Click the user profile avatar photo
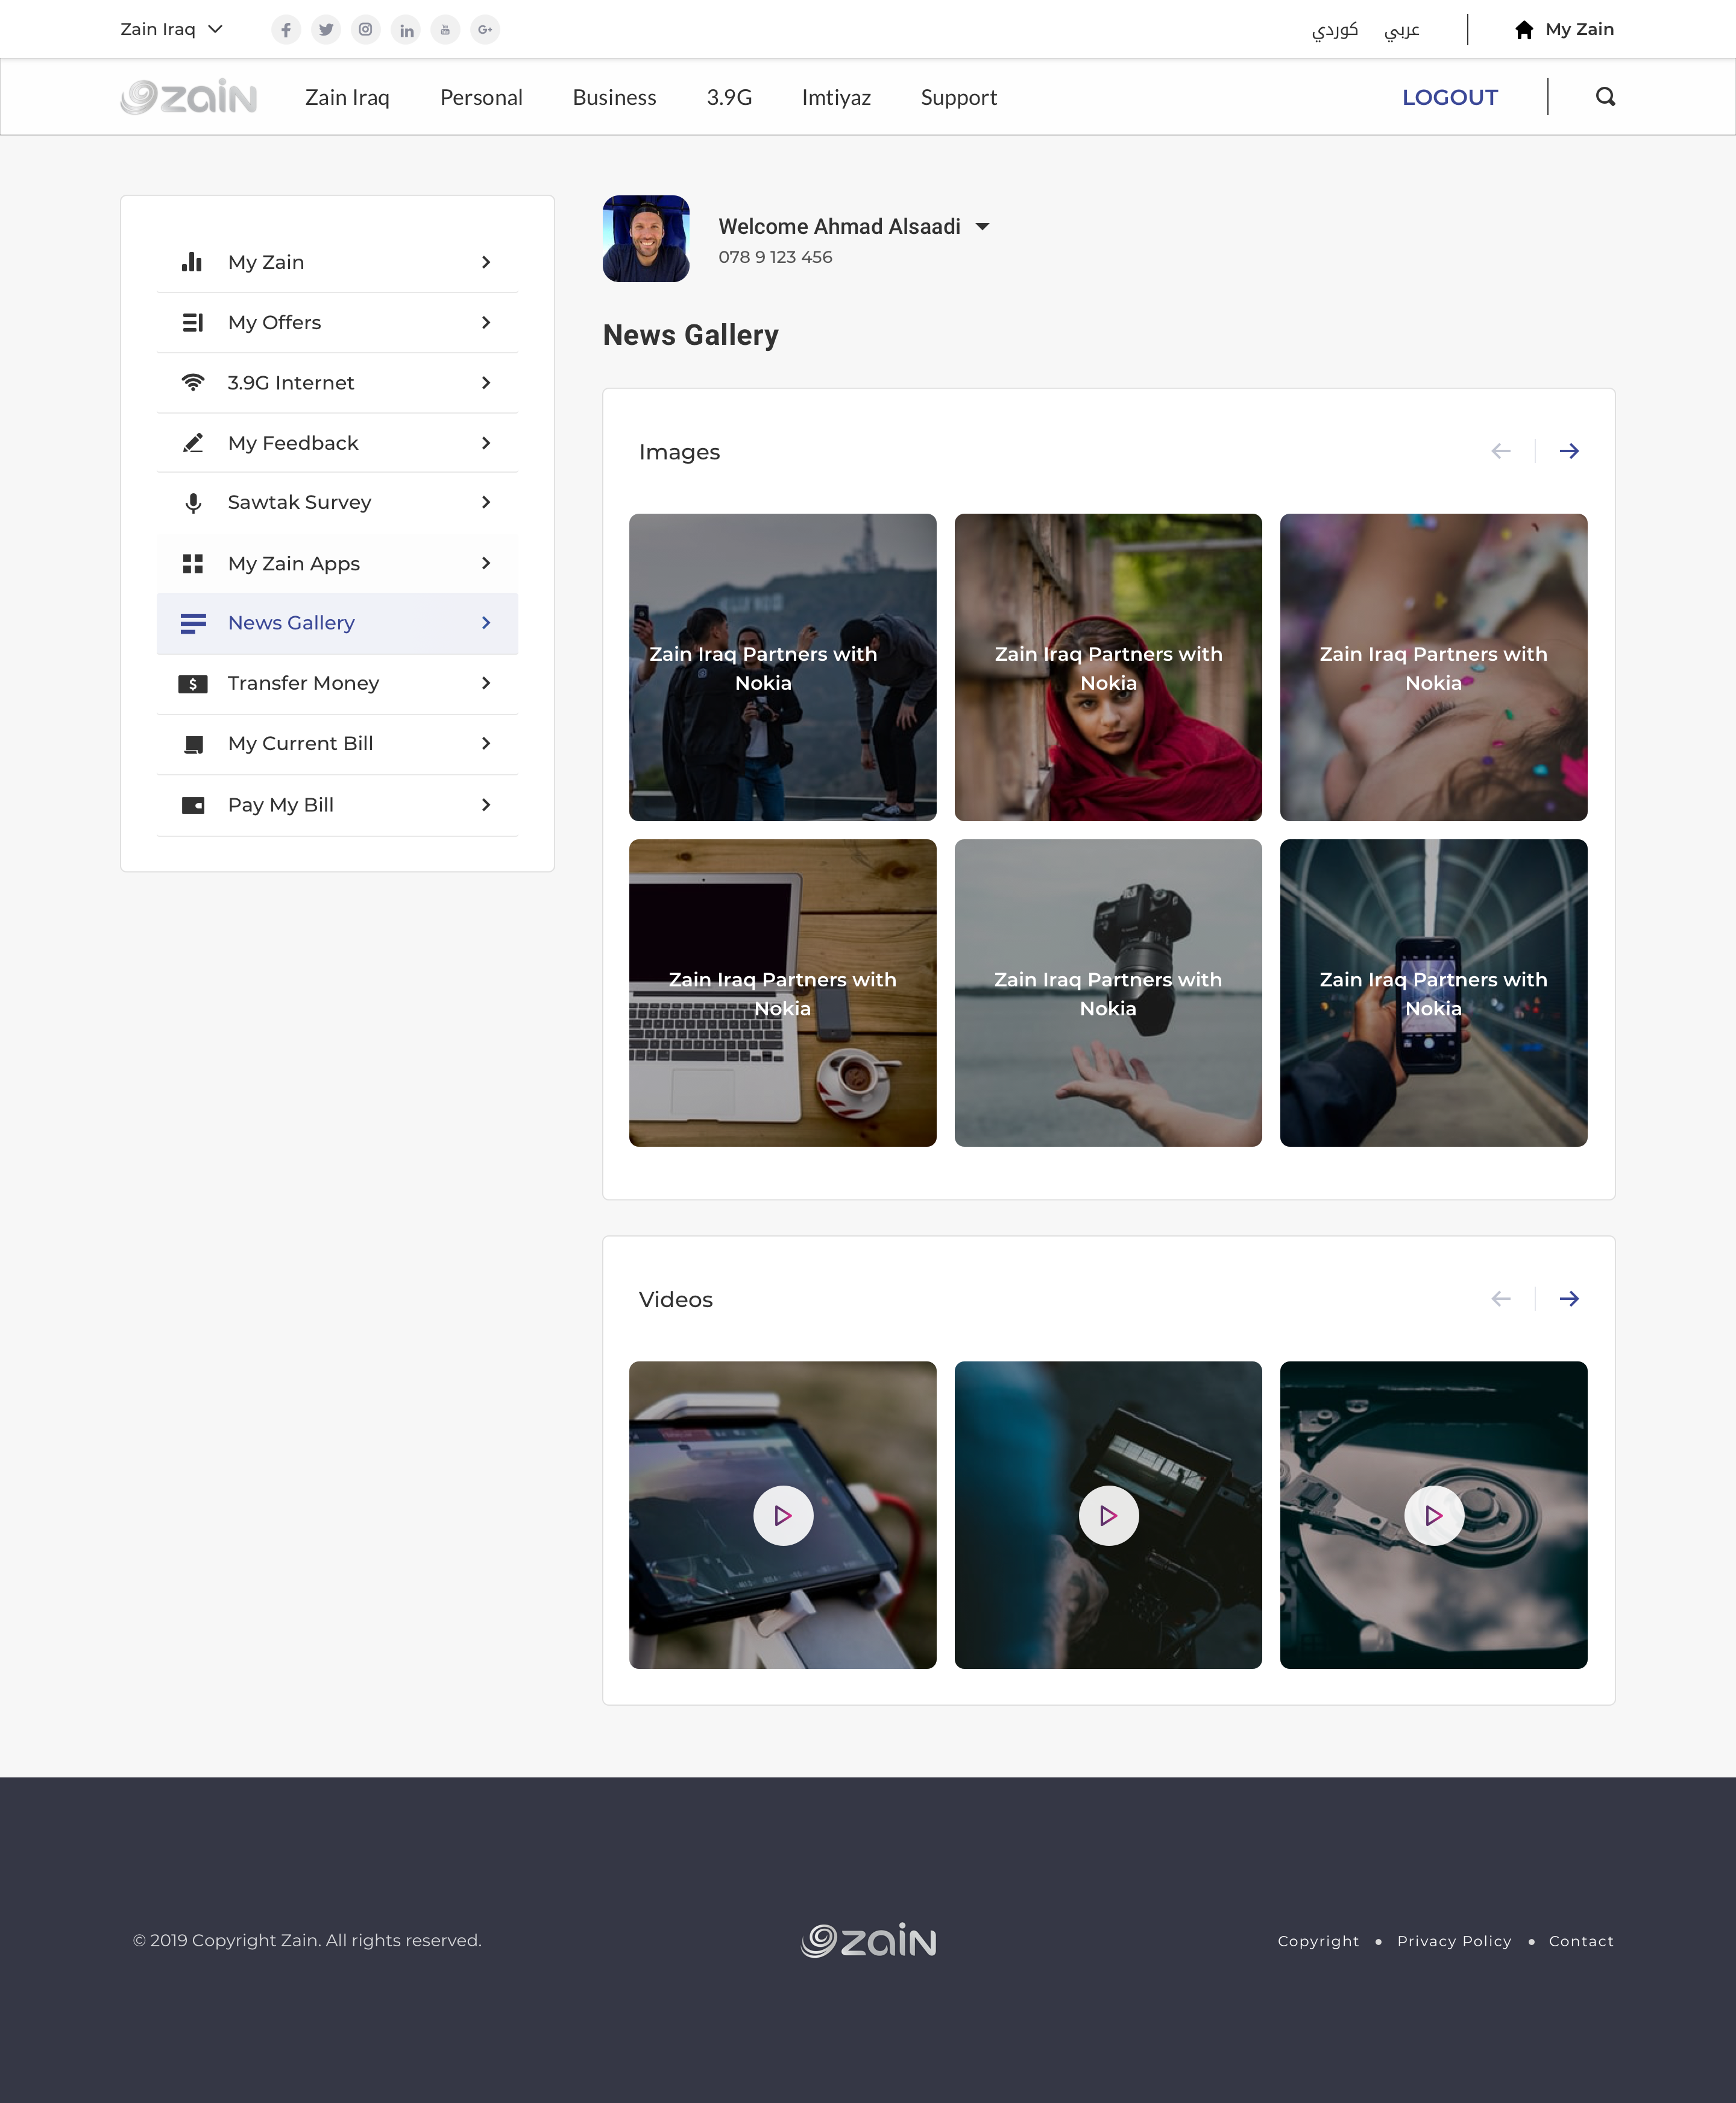 646,239
